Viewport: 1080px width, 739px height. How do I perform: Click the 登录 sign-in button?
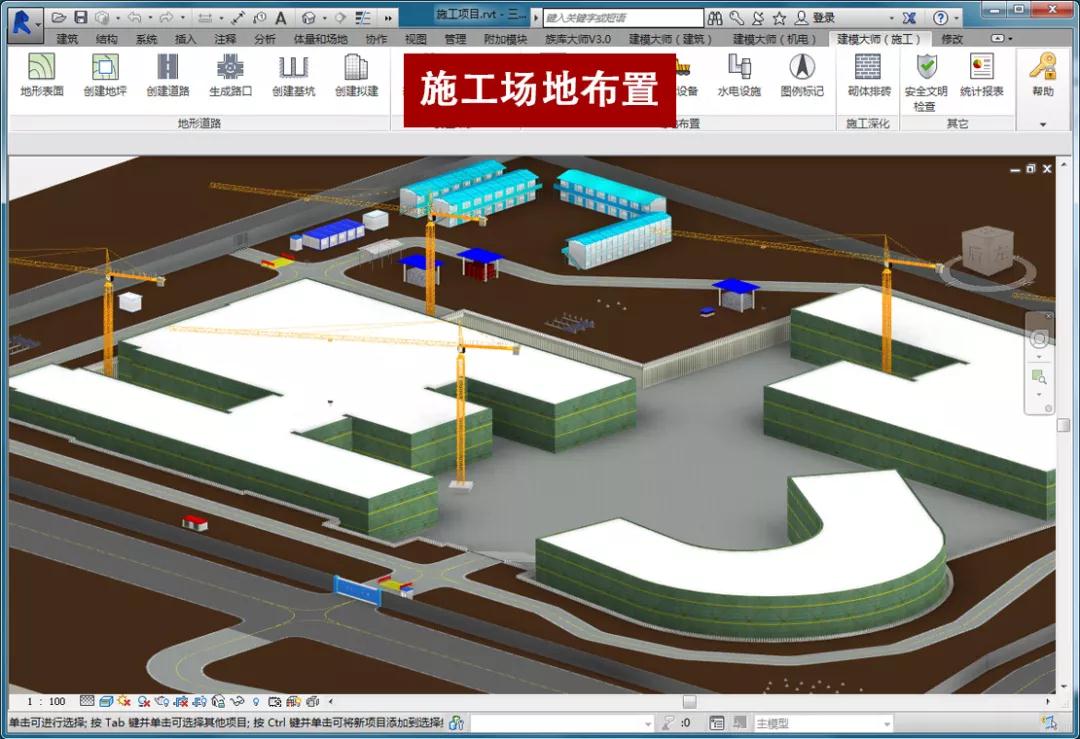pyautogui.click(x=816, y=18)
